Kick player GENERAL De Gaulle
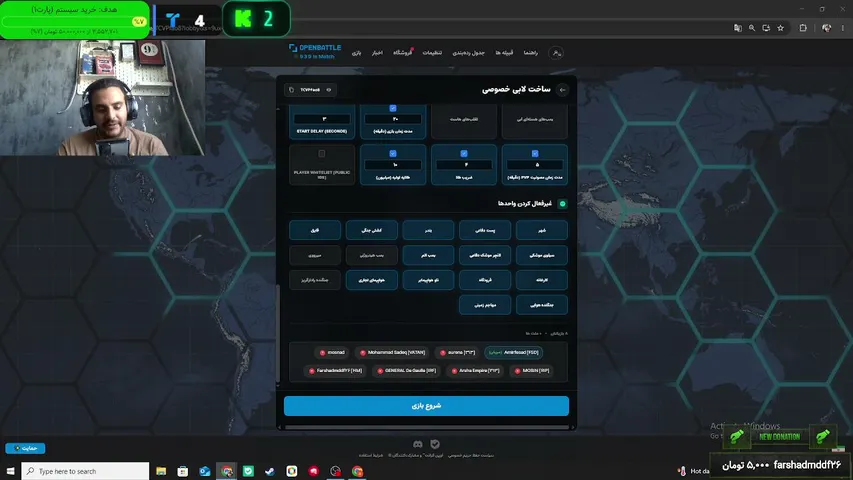 380,371
